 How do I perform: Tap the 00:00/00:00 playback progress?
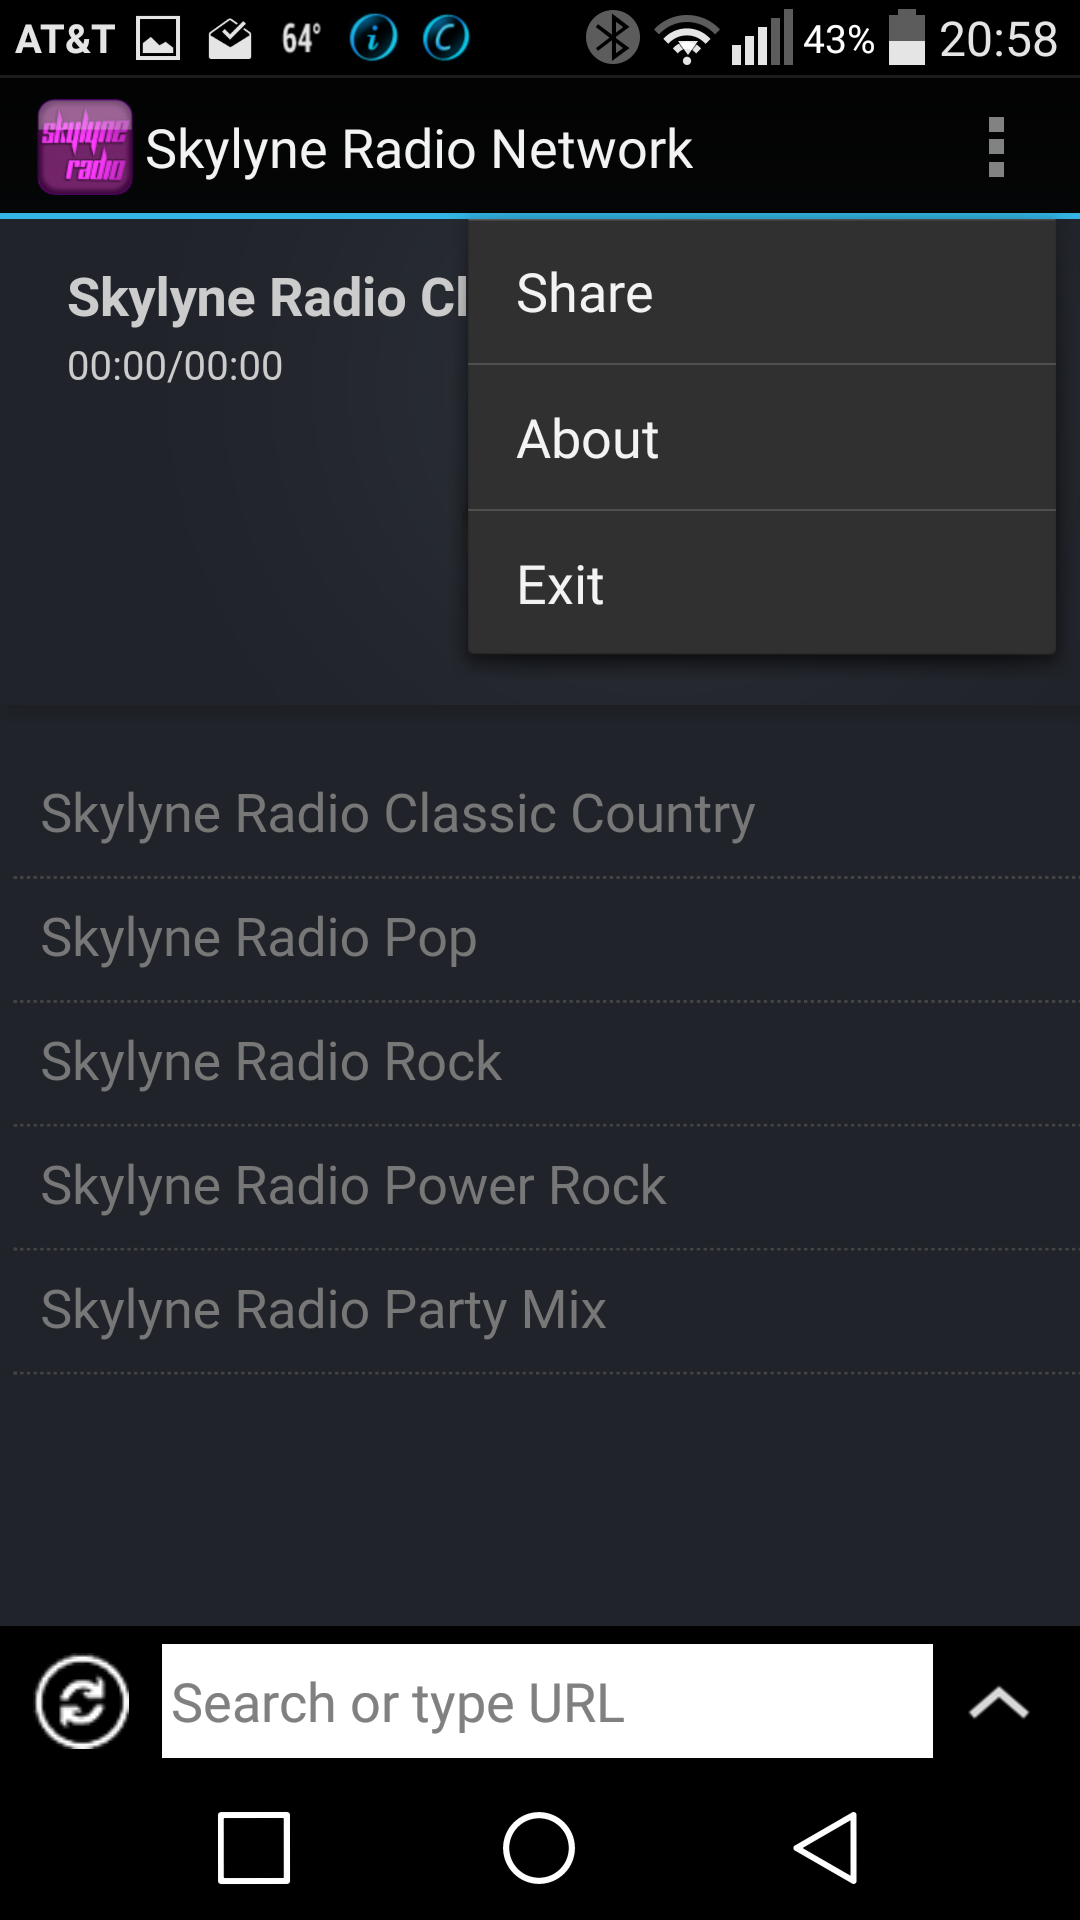[177, 364]
